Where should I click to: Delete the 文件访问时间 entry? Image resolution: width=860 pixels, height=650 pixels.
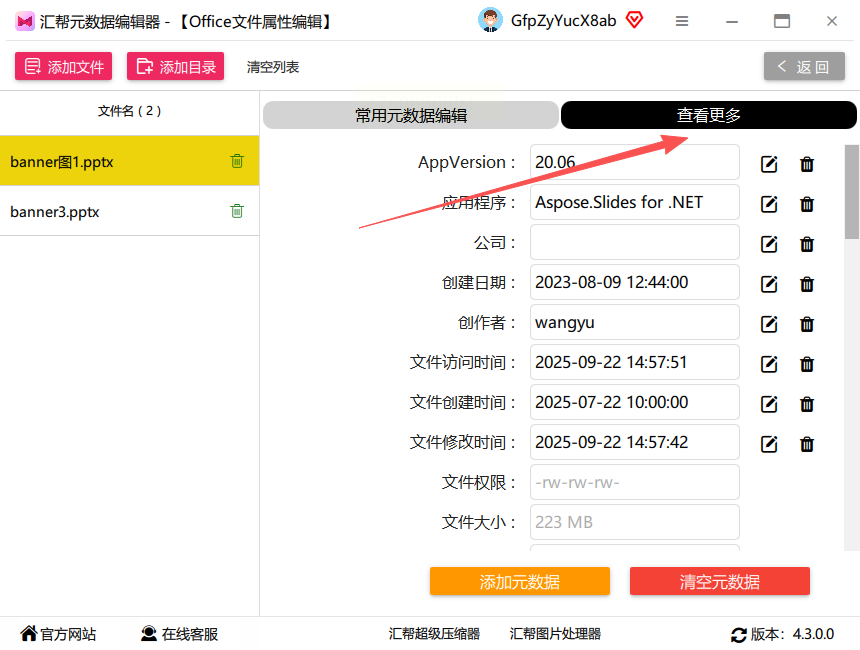click(x=807, y=364)
